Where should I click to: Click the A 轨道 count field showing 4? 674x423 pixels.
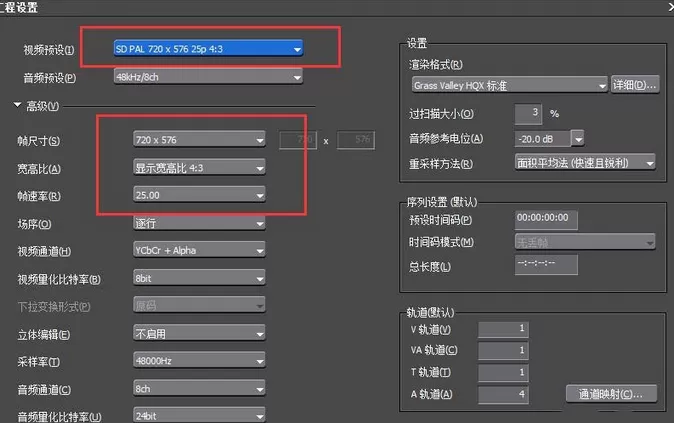(503, 394)
